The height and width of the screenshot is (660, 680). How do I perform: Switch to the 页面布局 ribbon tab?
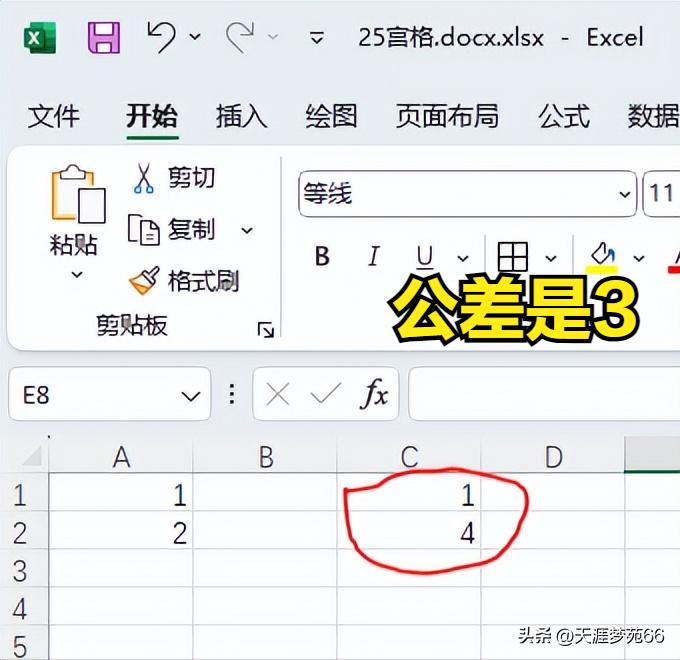(447, 116)
